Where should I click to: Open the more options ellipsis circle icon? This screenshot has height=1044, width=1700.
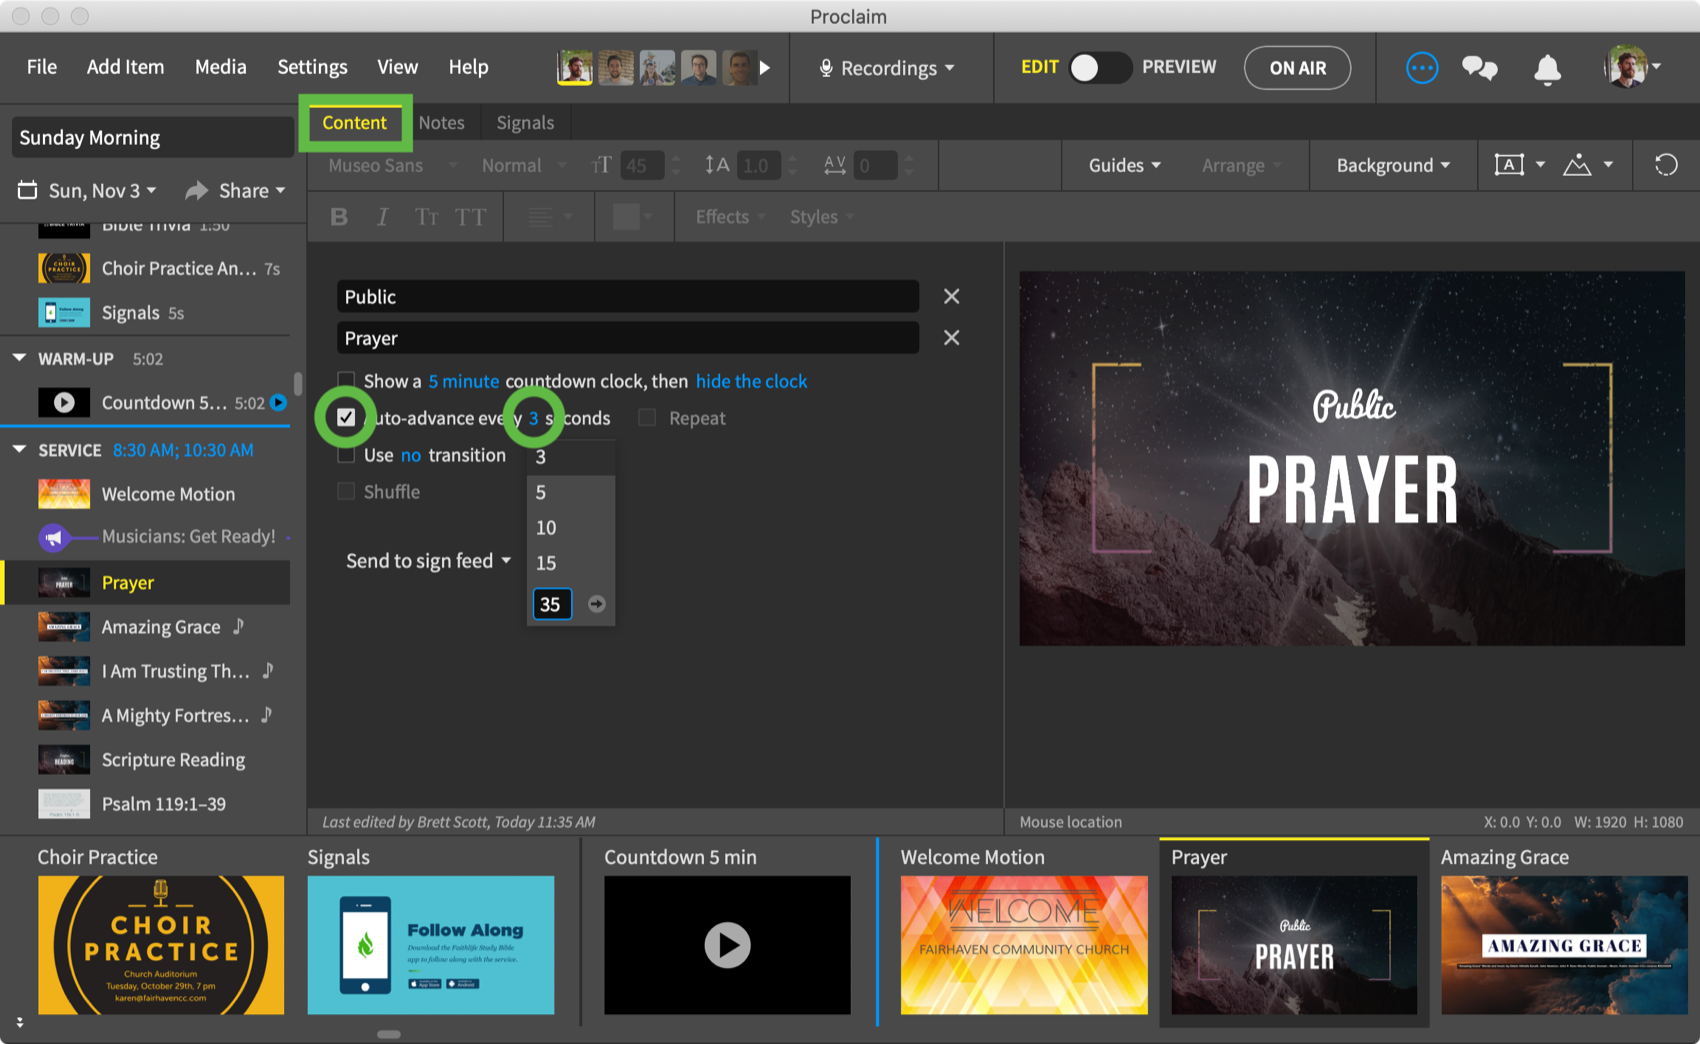tap(1421, 68)
